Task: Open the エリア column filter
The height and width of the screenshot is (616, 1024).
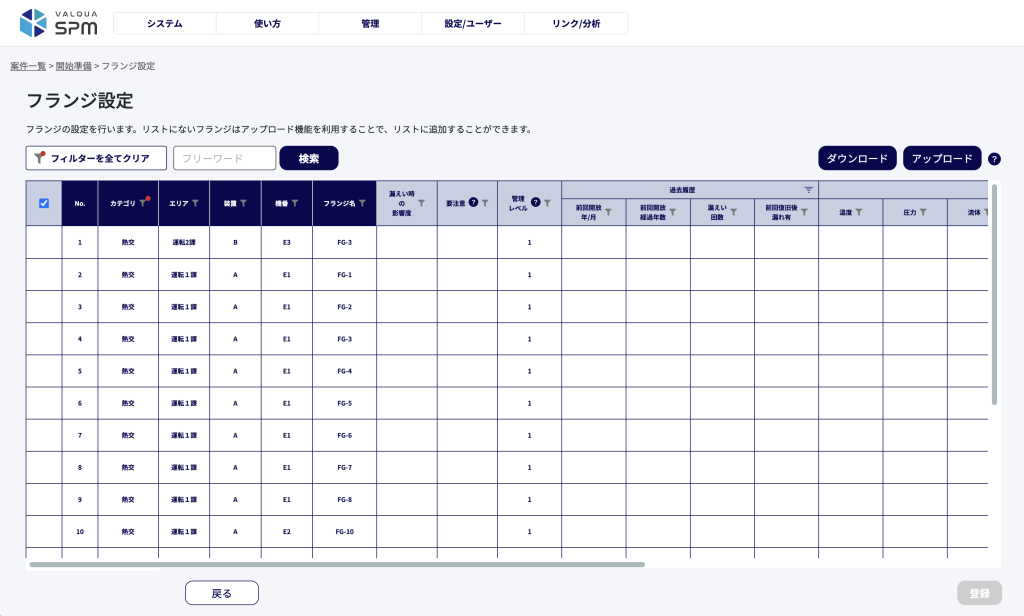Action: click(x=195, y=203)
